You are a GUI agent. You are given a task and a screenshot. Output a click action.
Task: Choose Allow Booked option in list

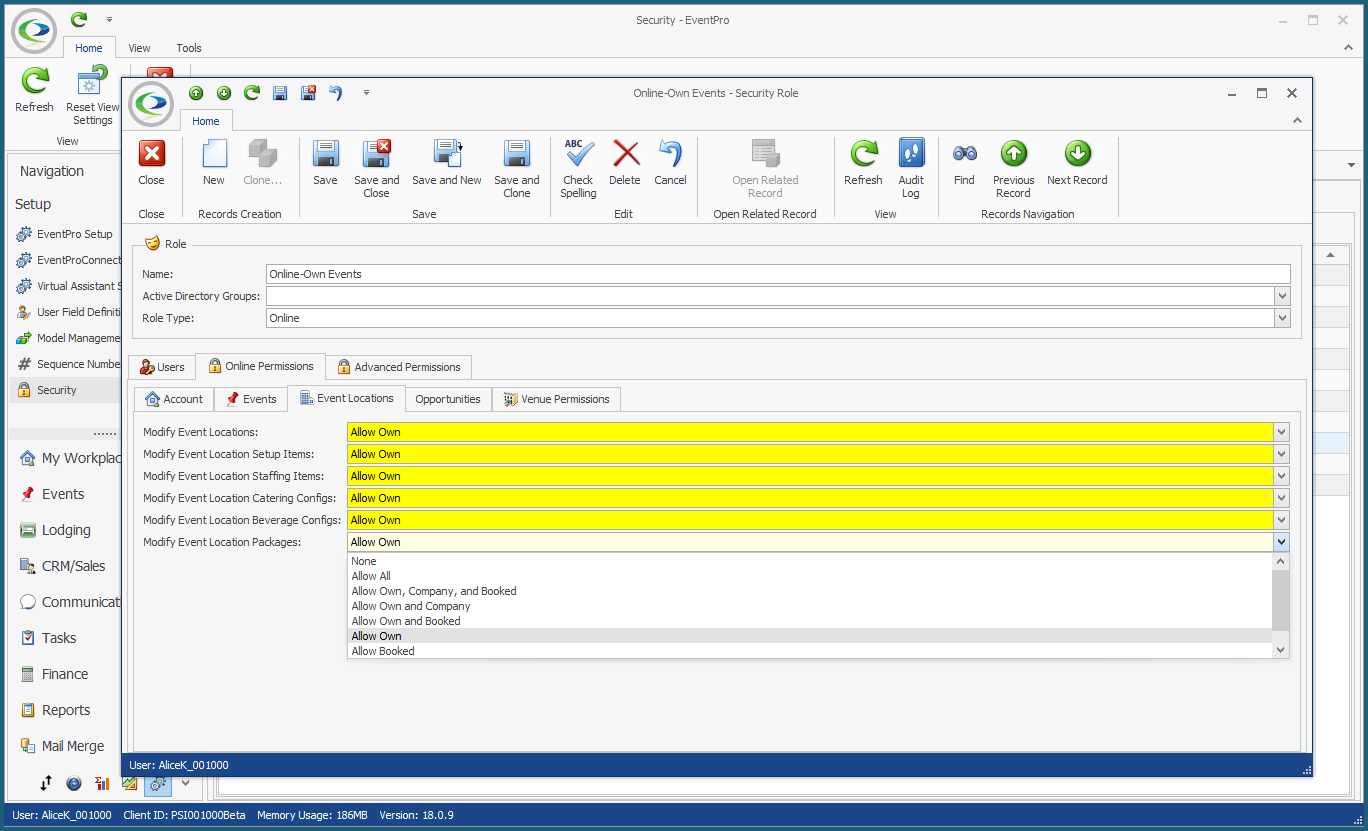pyautogui.click(x=810, y=651)
